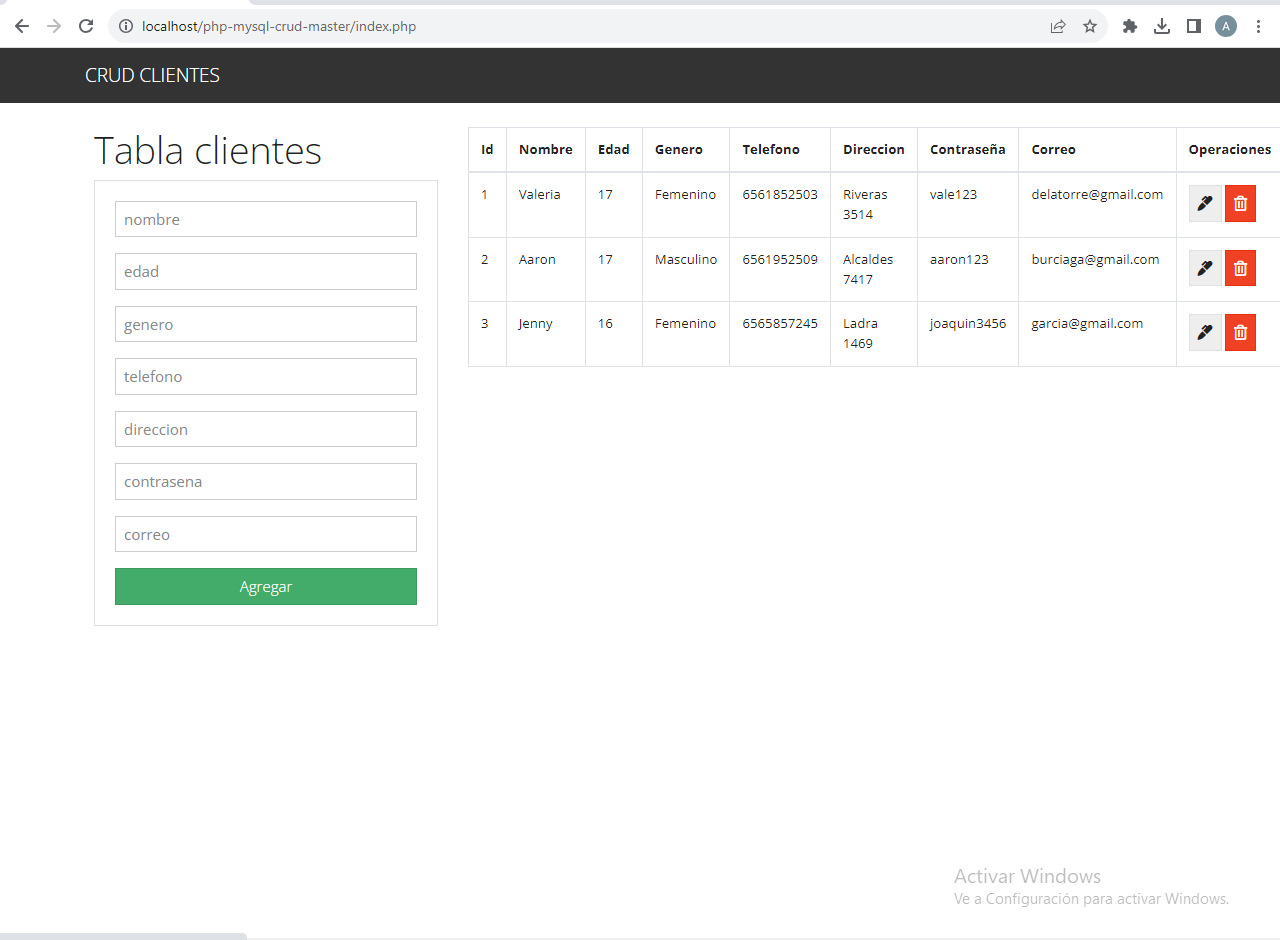Click the CRUD CLIENTES navbar link

[152, 75]
